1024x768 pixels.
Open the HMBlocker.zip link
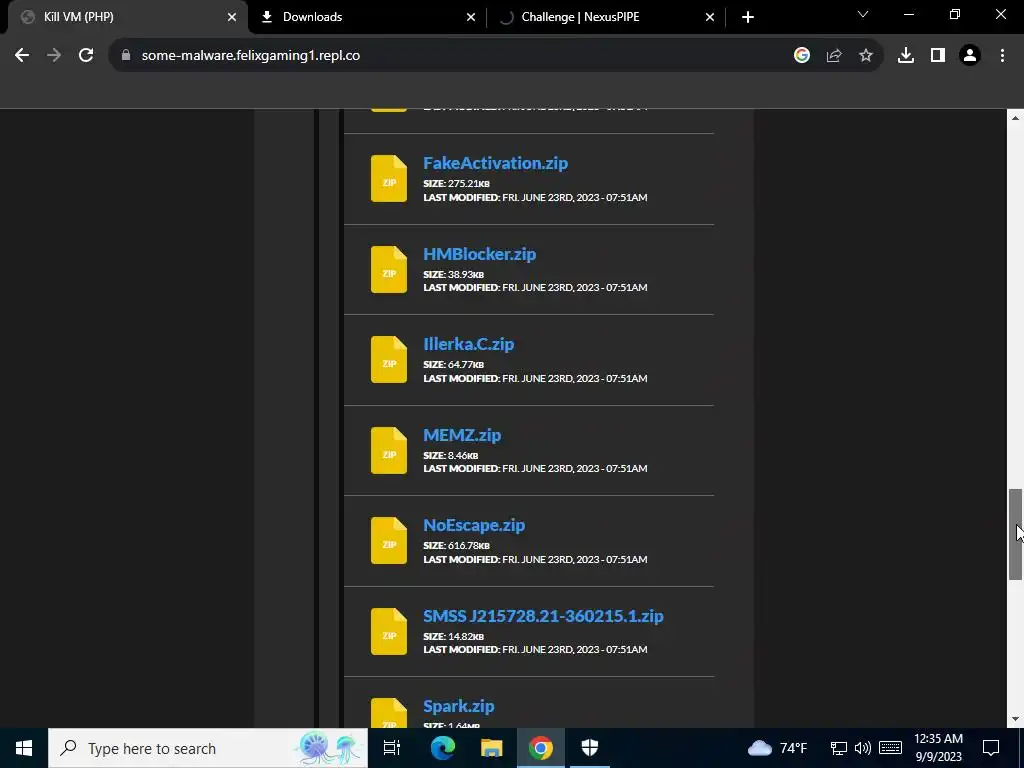(x=479, y=253)
